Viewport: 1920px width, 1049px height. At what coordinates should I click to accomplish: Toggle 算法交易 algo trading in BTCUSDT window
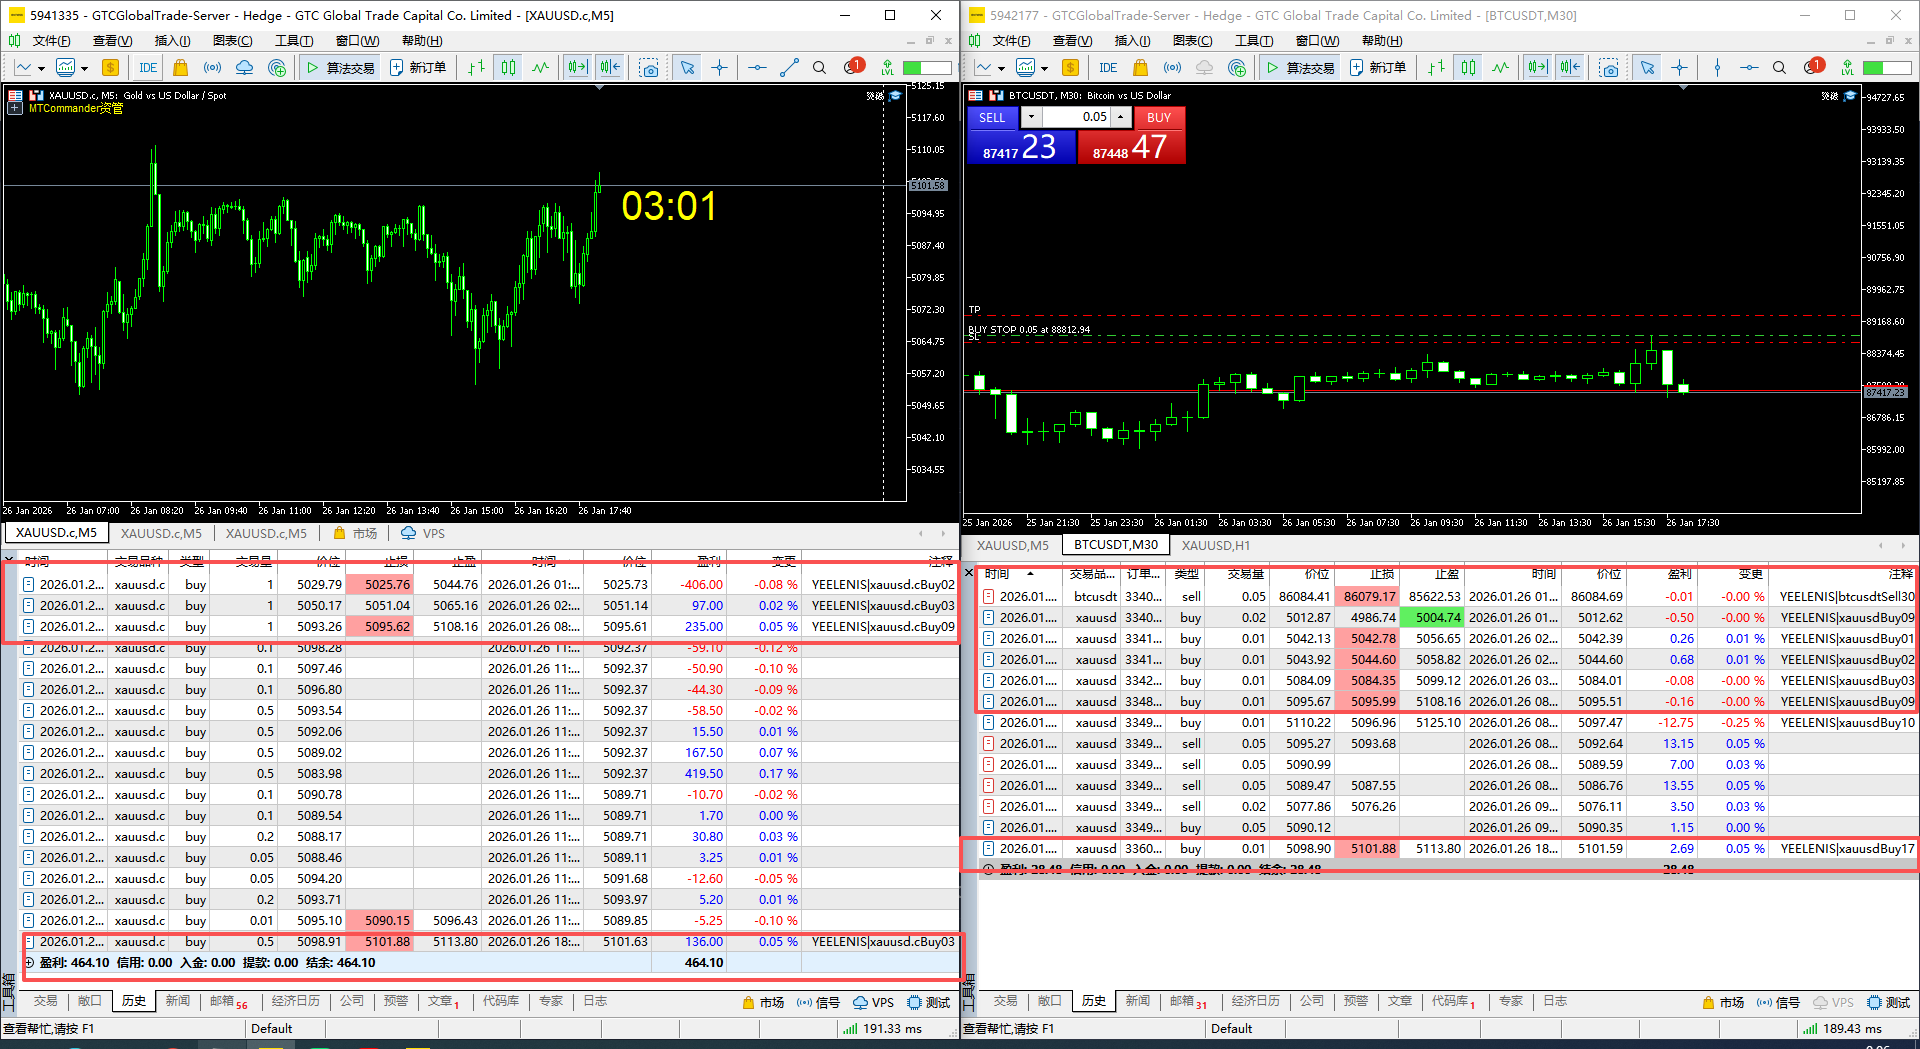tap(1300, 68)
